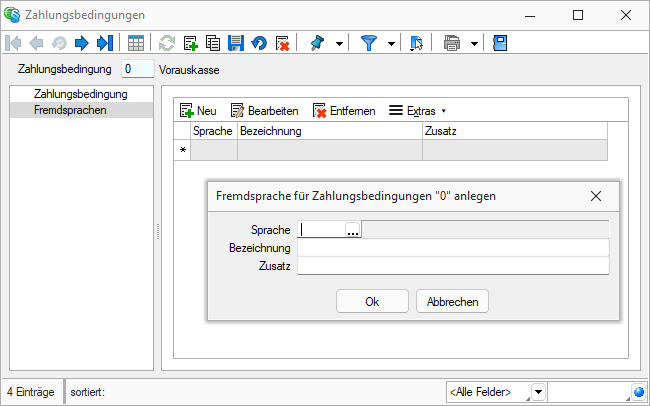Viewport: 650px width, 406px height.
Task: Select Zahlungsbedingung in the left tree
Action: coord(80,94)
